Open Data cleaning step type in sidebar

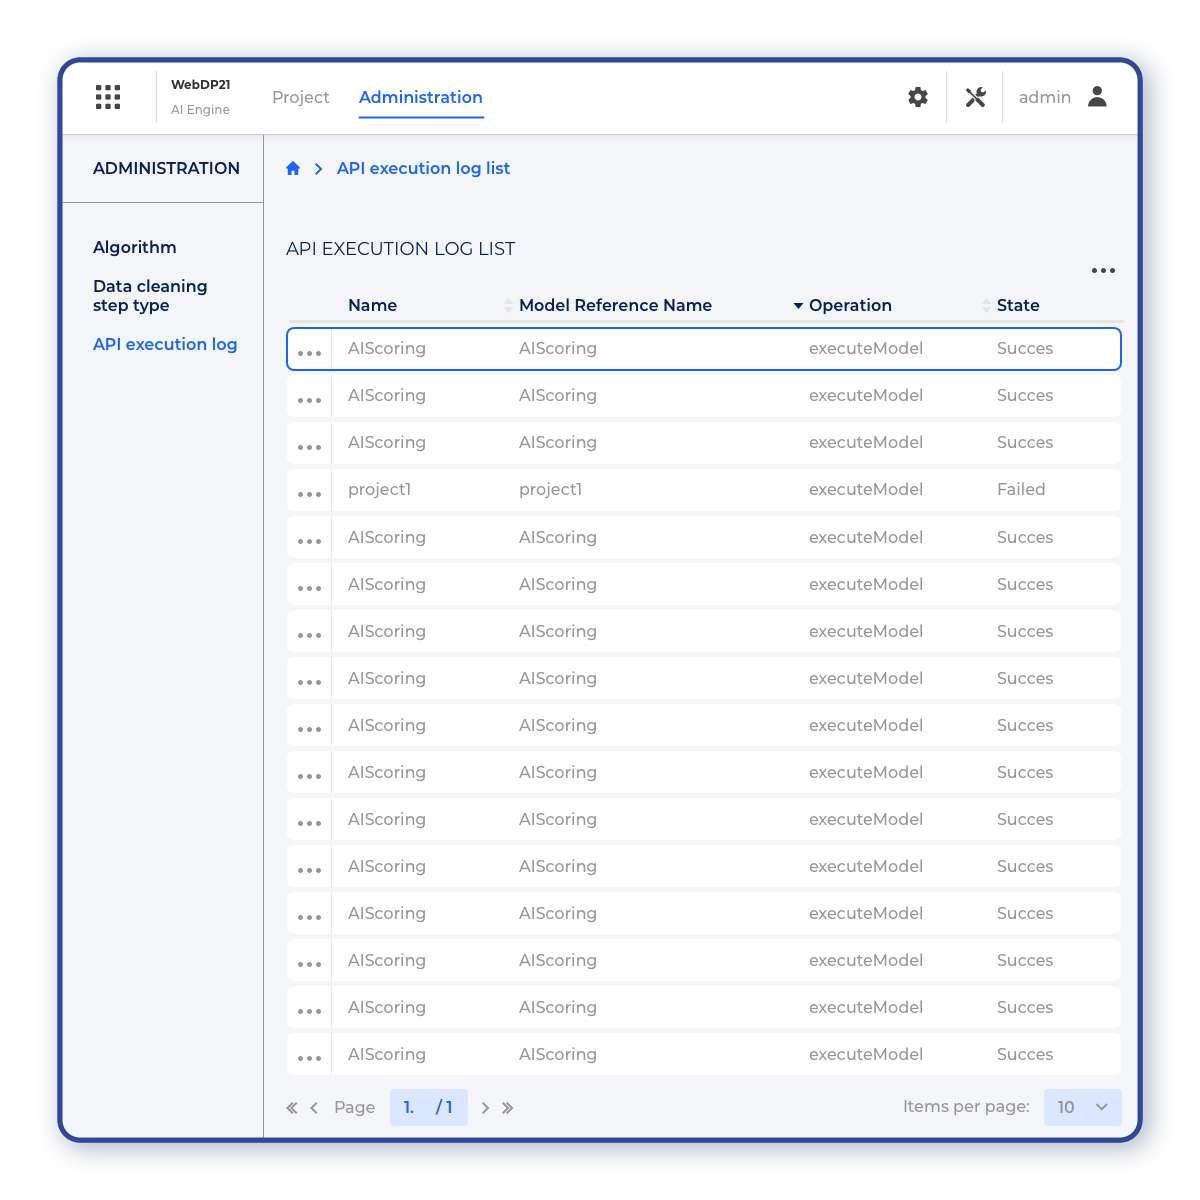tap(150, 295)
